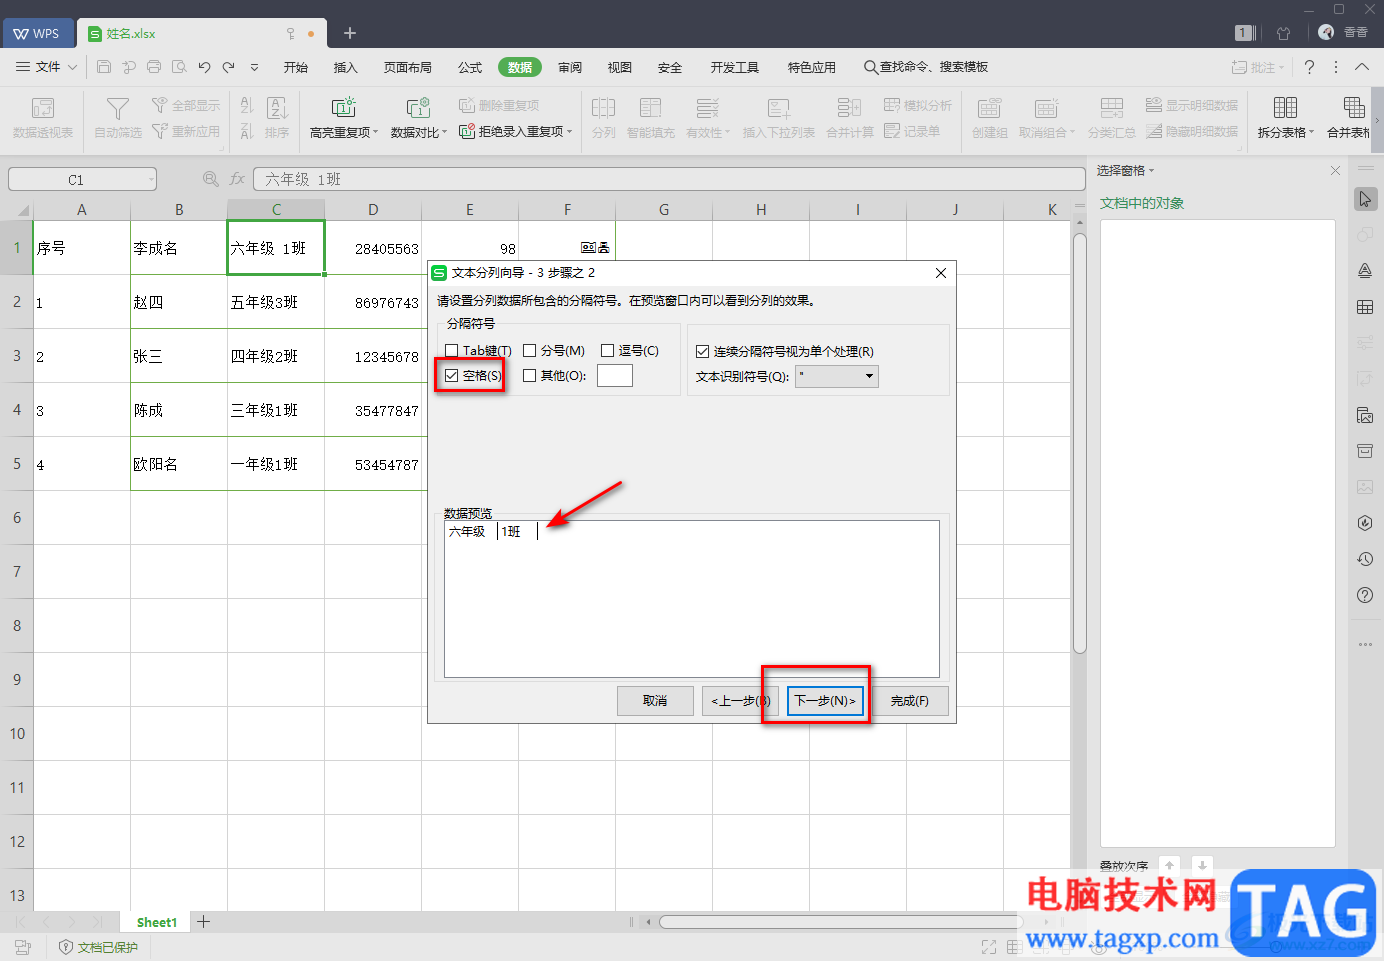This screenshot has height=961, width=1384.
Task: Close the 文本分列向导 dialog
Action: coord(940,273)
